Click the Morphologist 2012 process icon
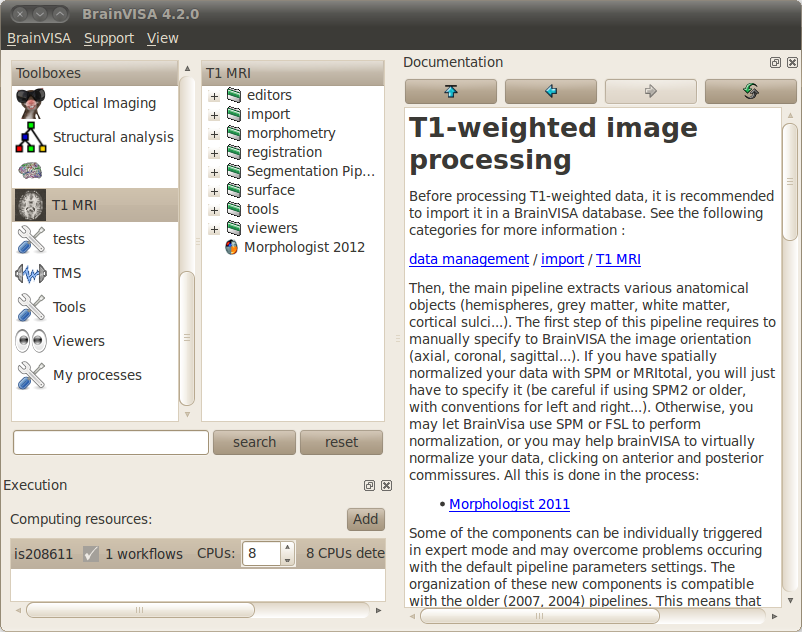Screen dimensions: 802x632 pos(232,248)
